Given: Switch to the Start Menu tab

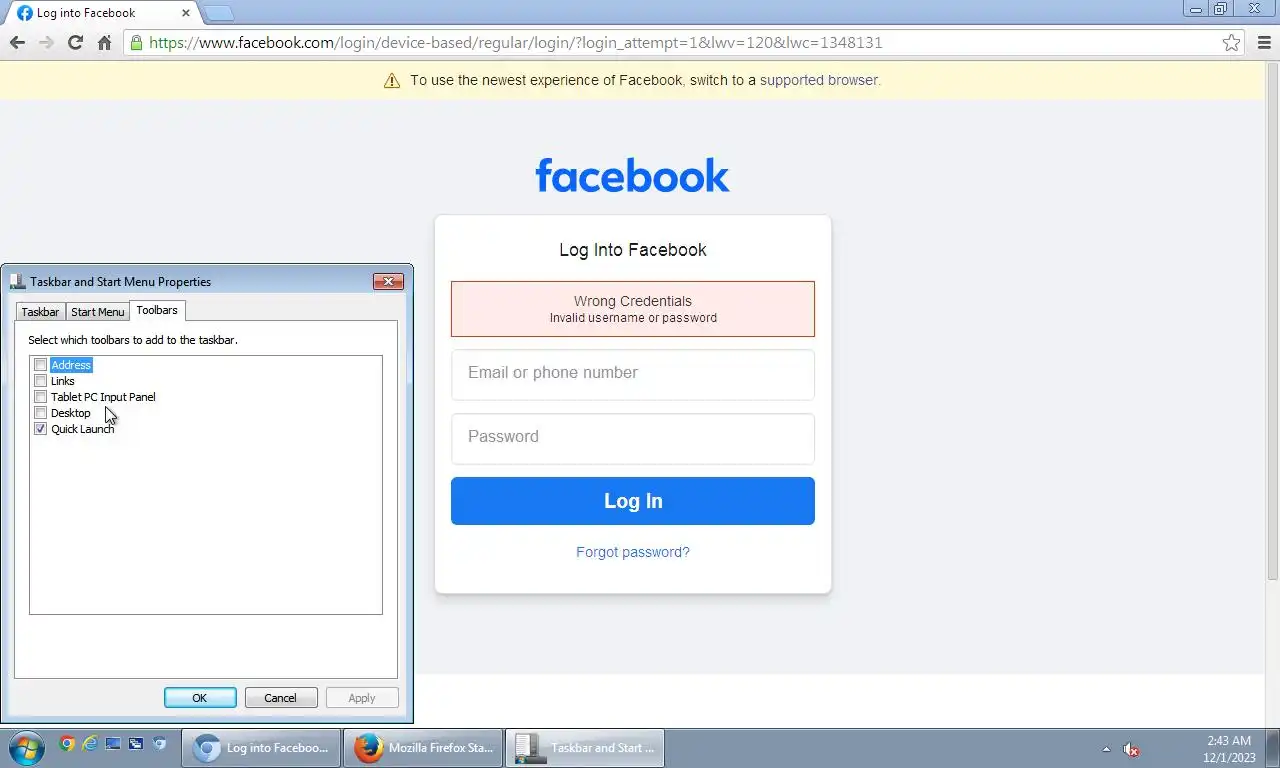Looking at the screenshot, I should (98, 312).
